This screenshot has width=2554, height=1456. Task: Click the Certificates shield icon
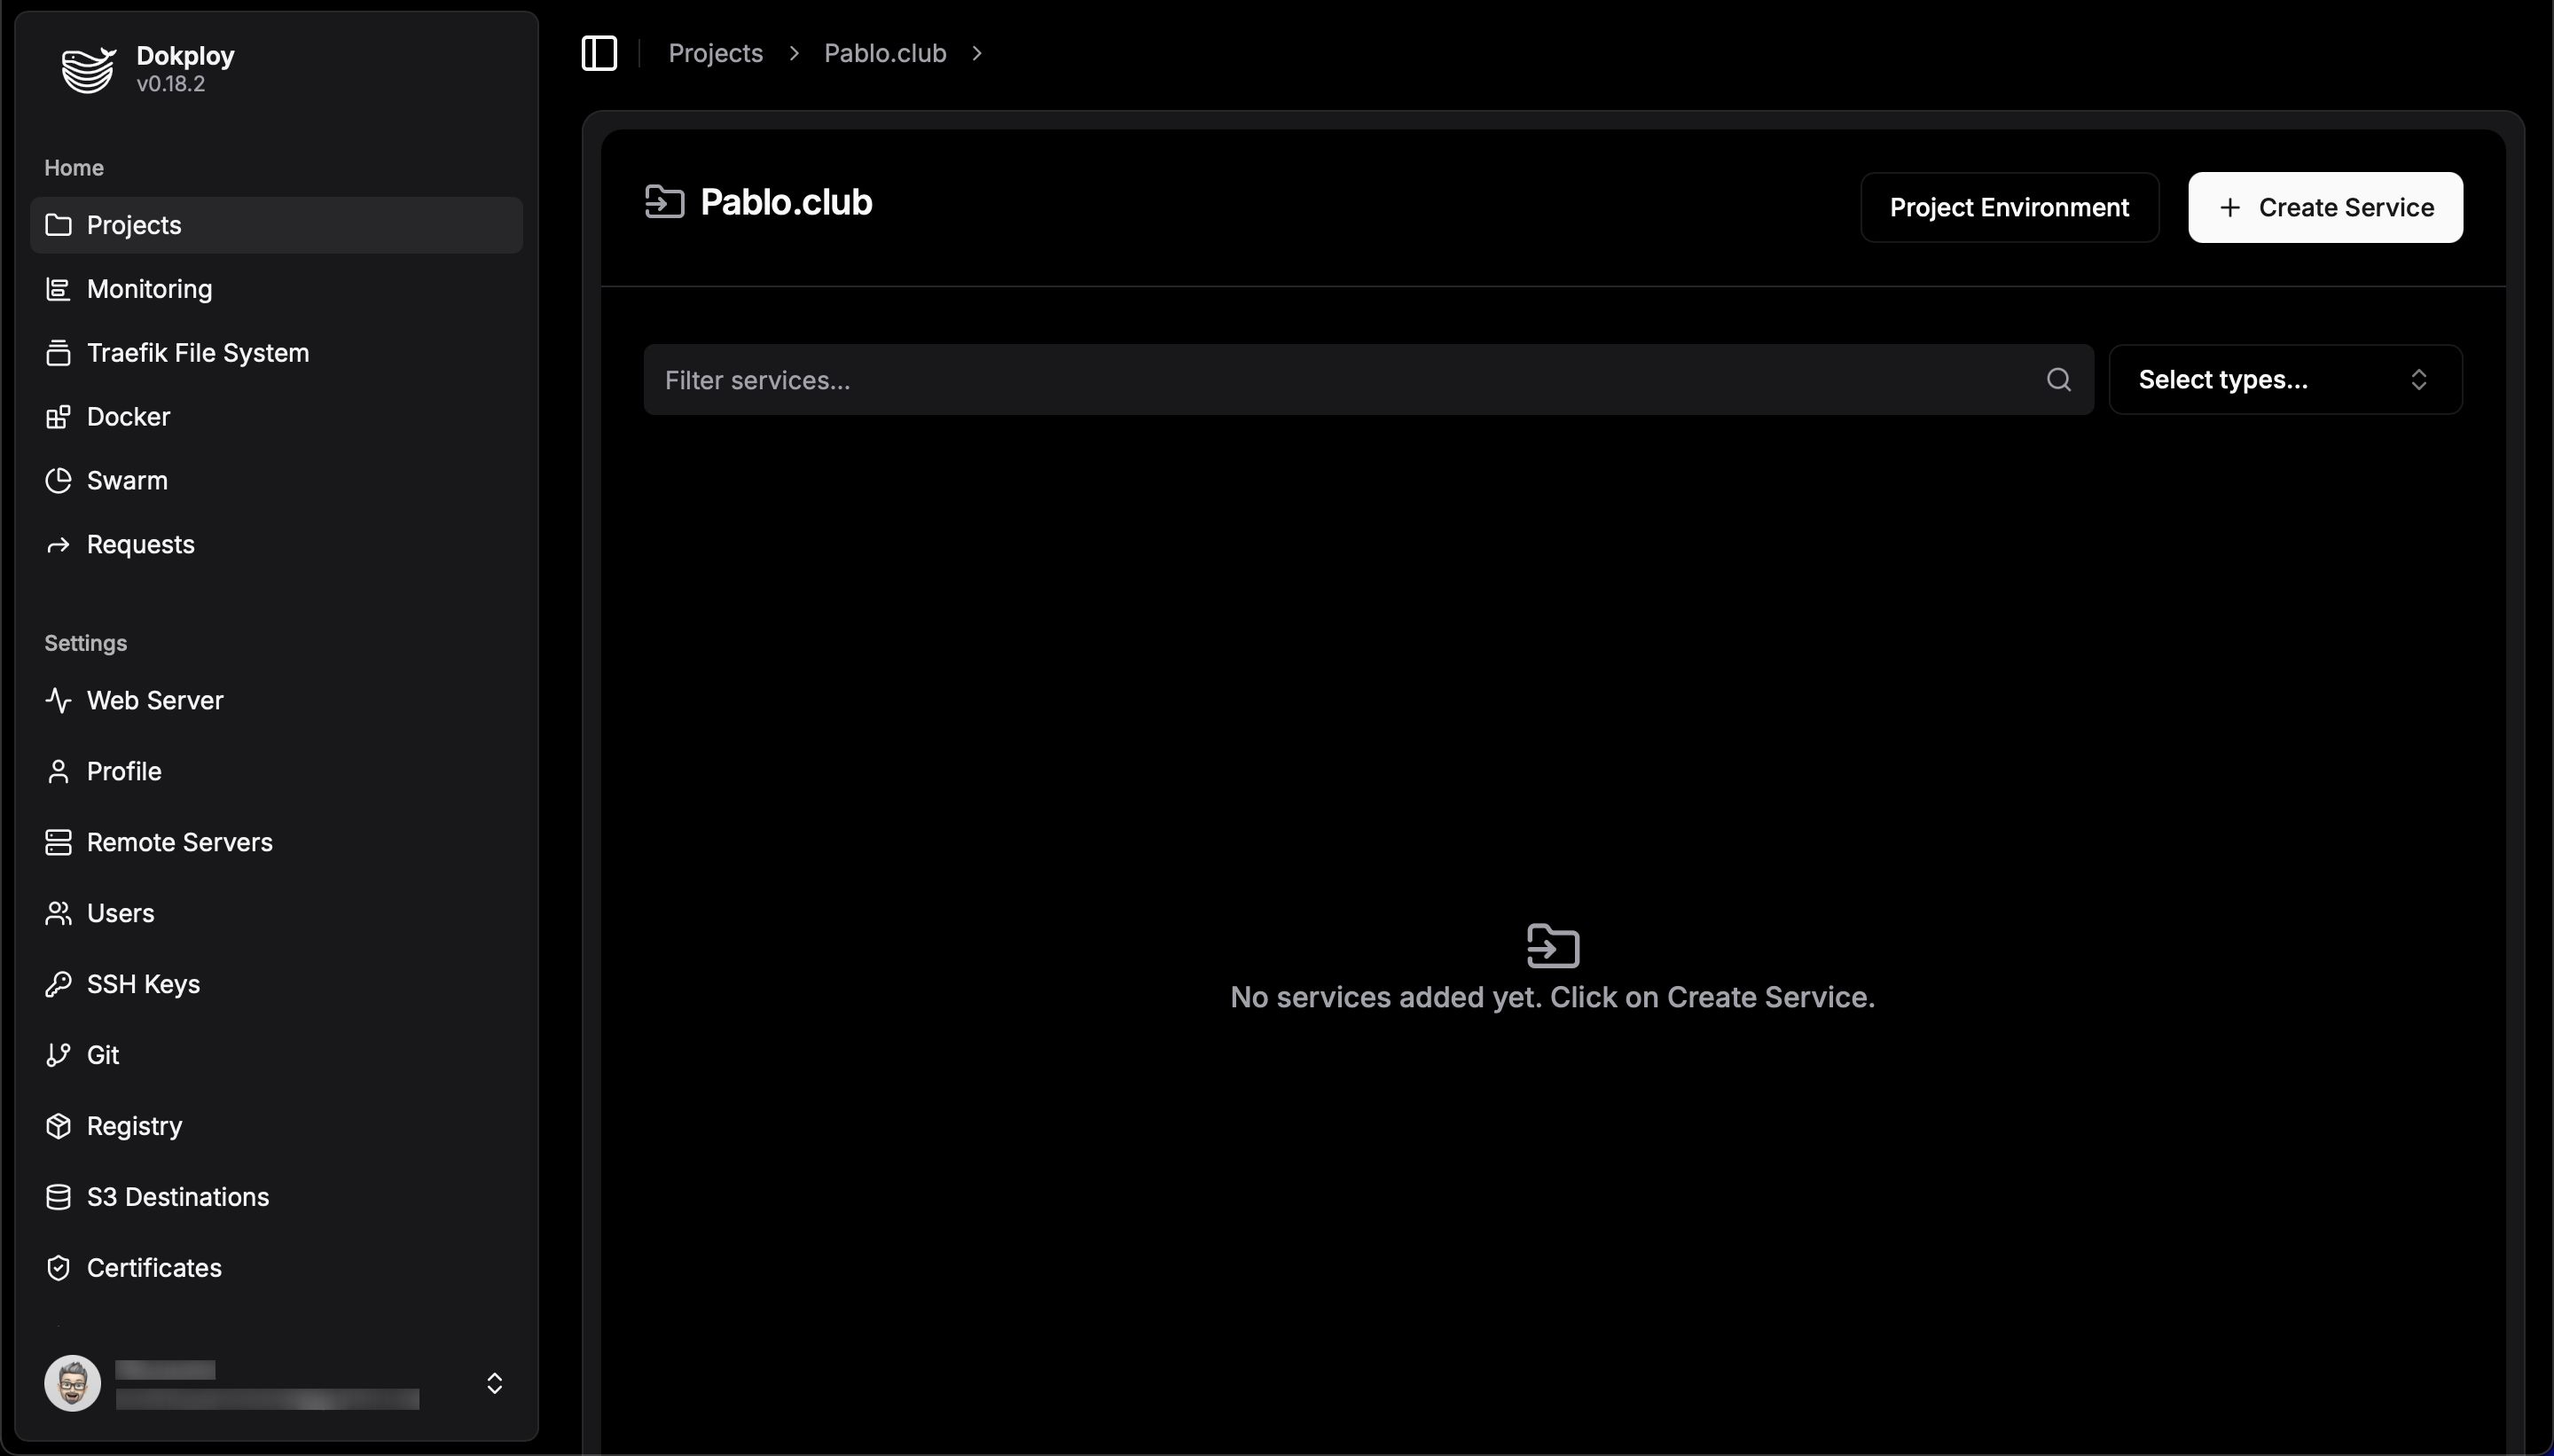tap(58, 1268)
